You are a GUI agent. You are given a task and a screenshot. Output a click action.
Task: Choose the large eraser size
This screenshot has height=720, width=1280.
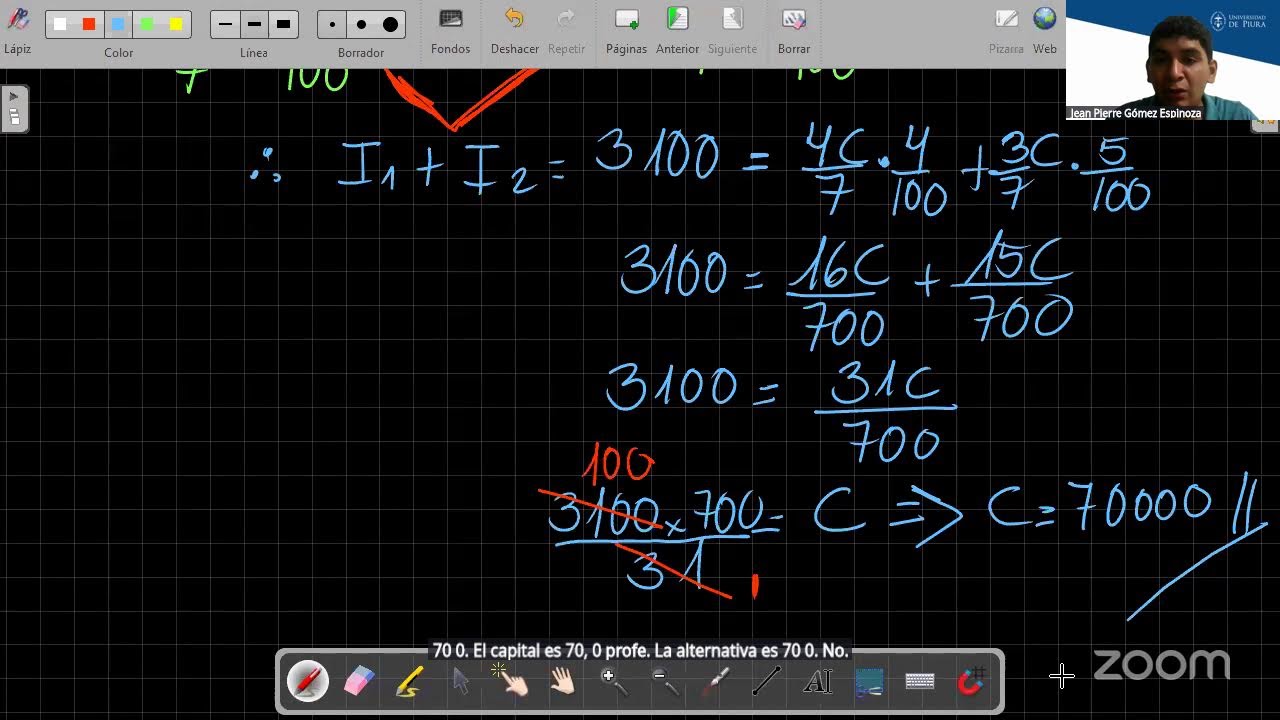(390, 24)
